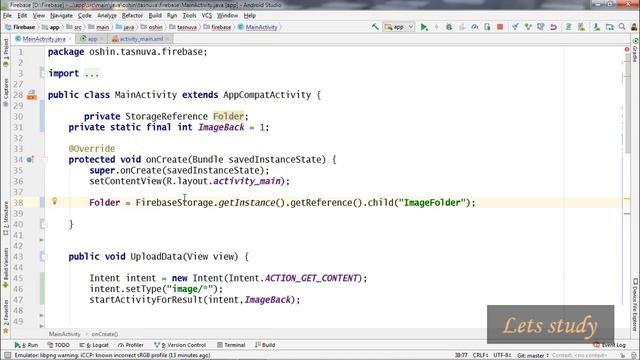
Task: Collapse the UploadData method fold marker
Action: pyautogui.click(x=43, y=257)
